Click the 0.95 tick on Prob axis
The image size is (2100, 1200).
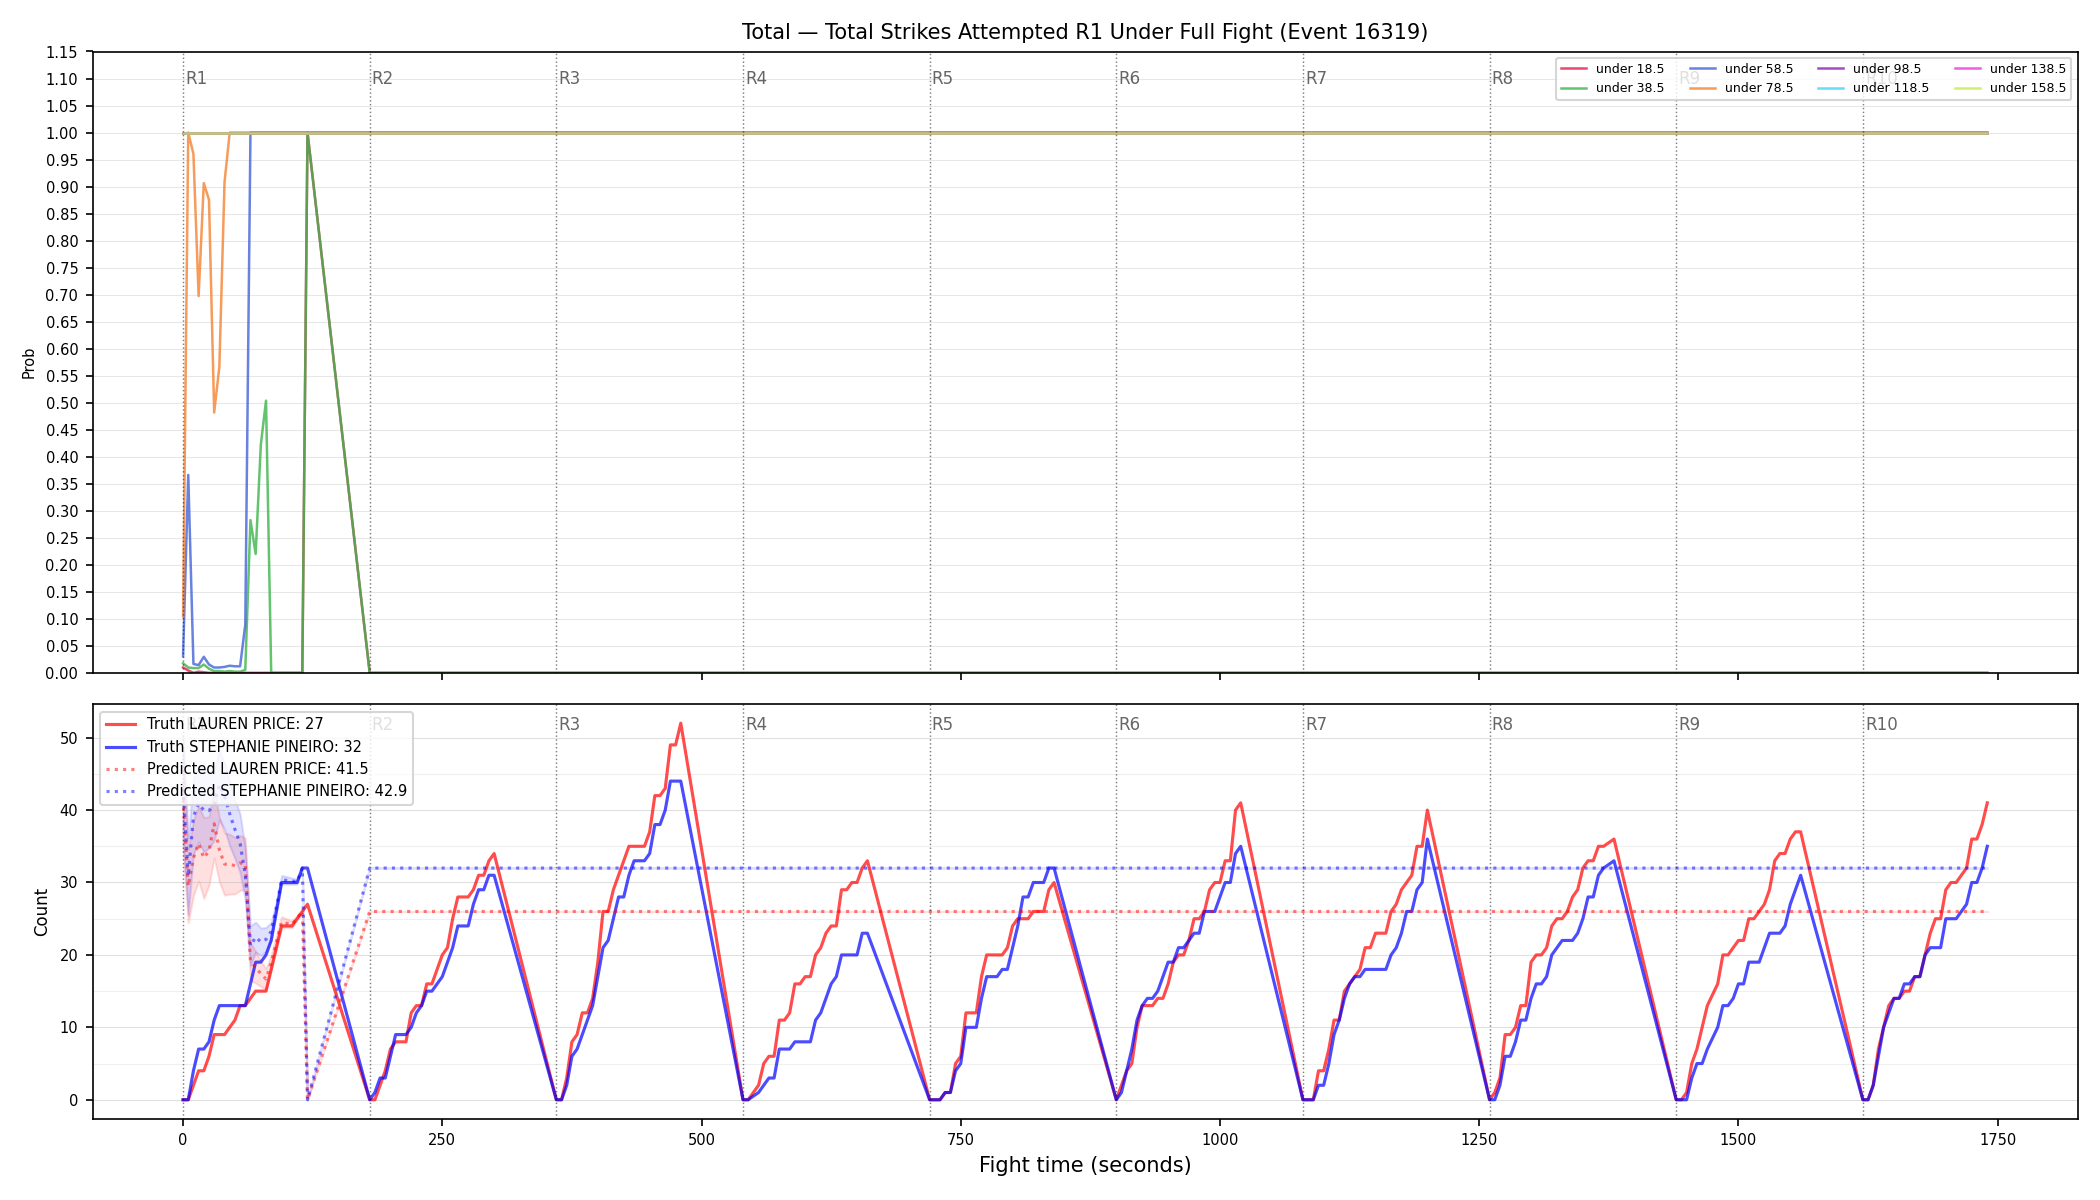coord(61,160)
